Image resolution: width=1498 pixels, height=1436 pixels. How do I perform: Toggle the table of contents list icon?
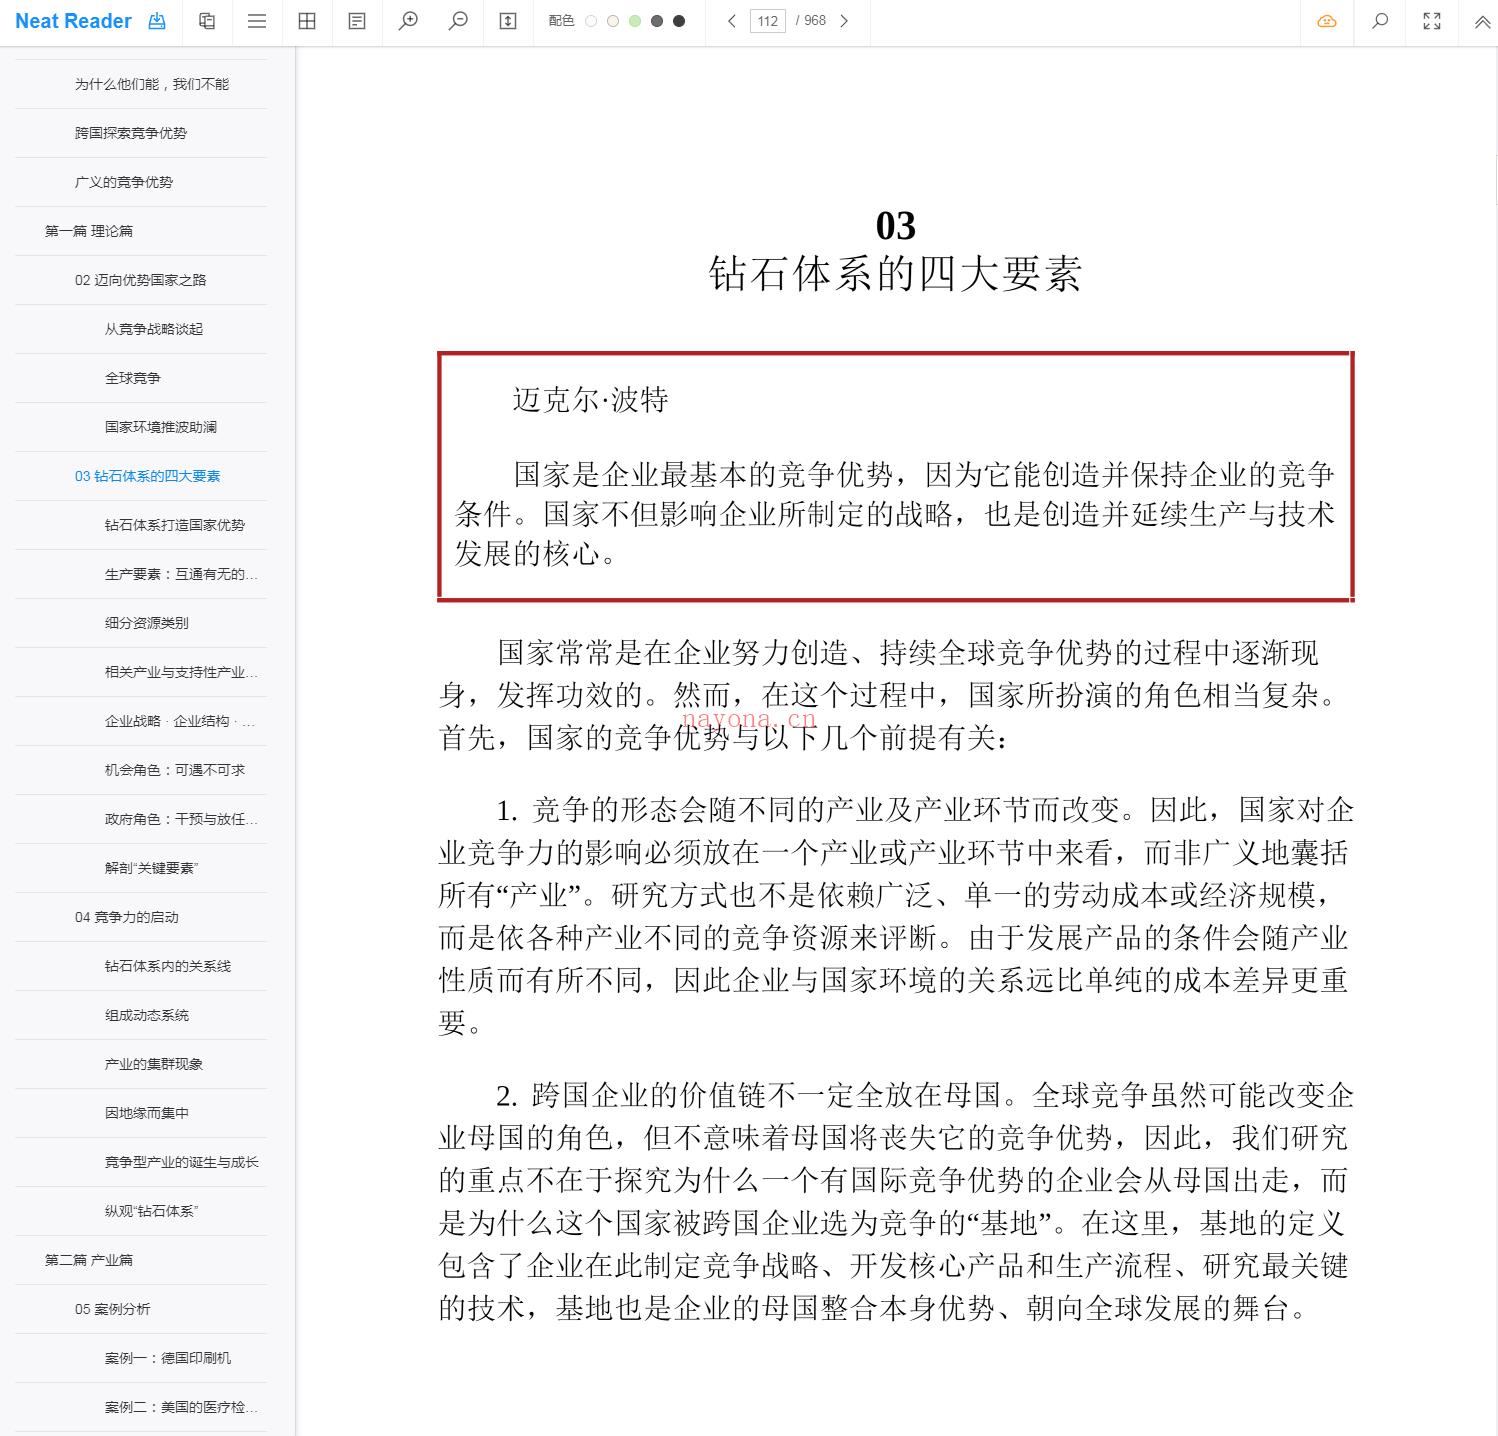click(257, 21)
